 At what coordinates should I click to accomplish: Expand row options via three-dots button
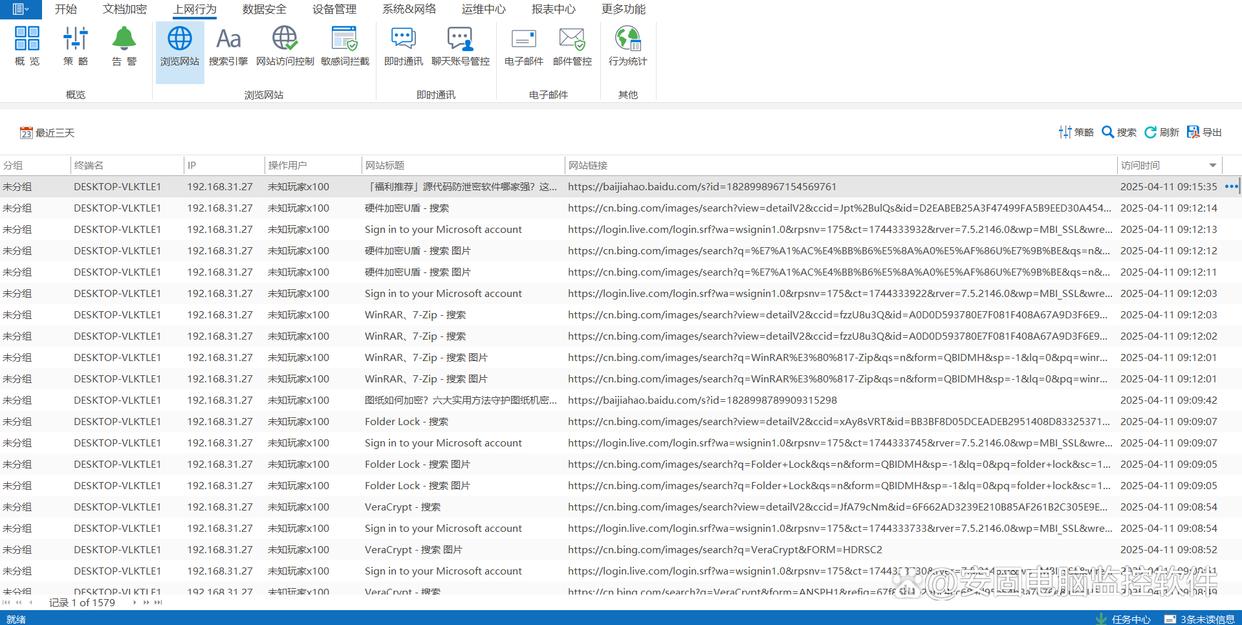1231,187
